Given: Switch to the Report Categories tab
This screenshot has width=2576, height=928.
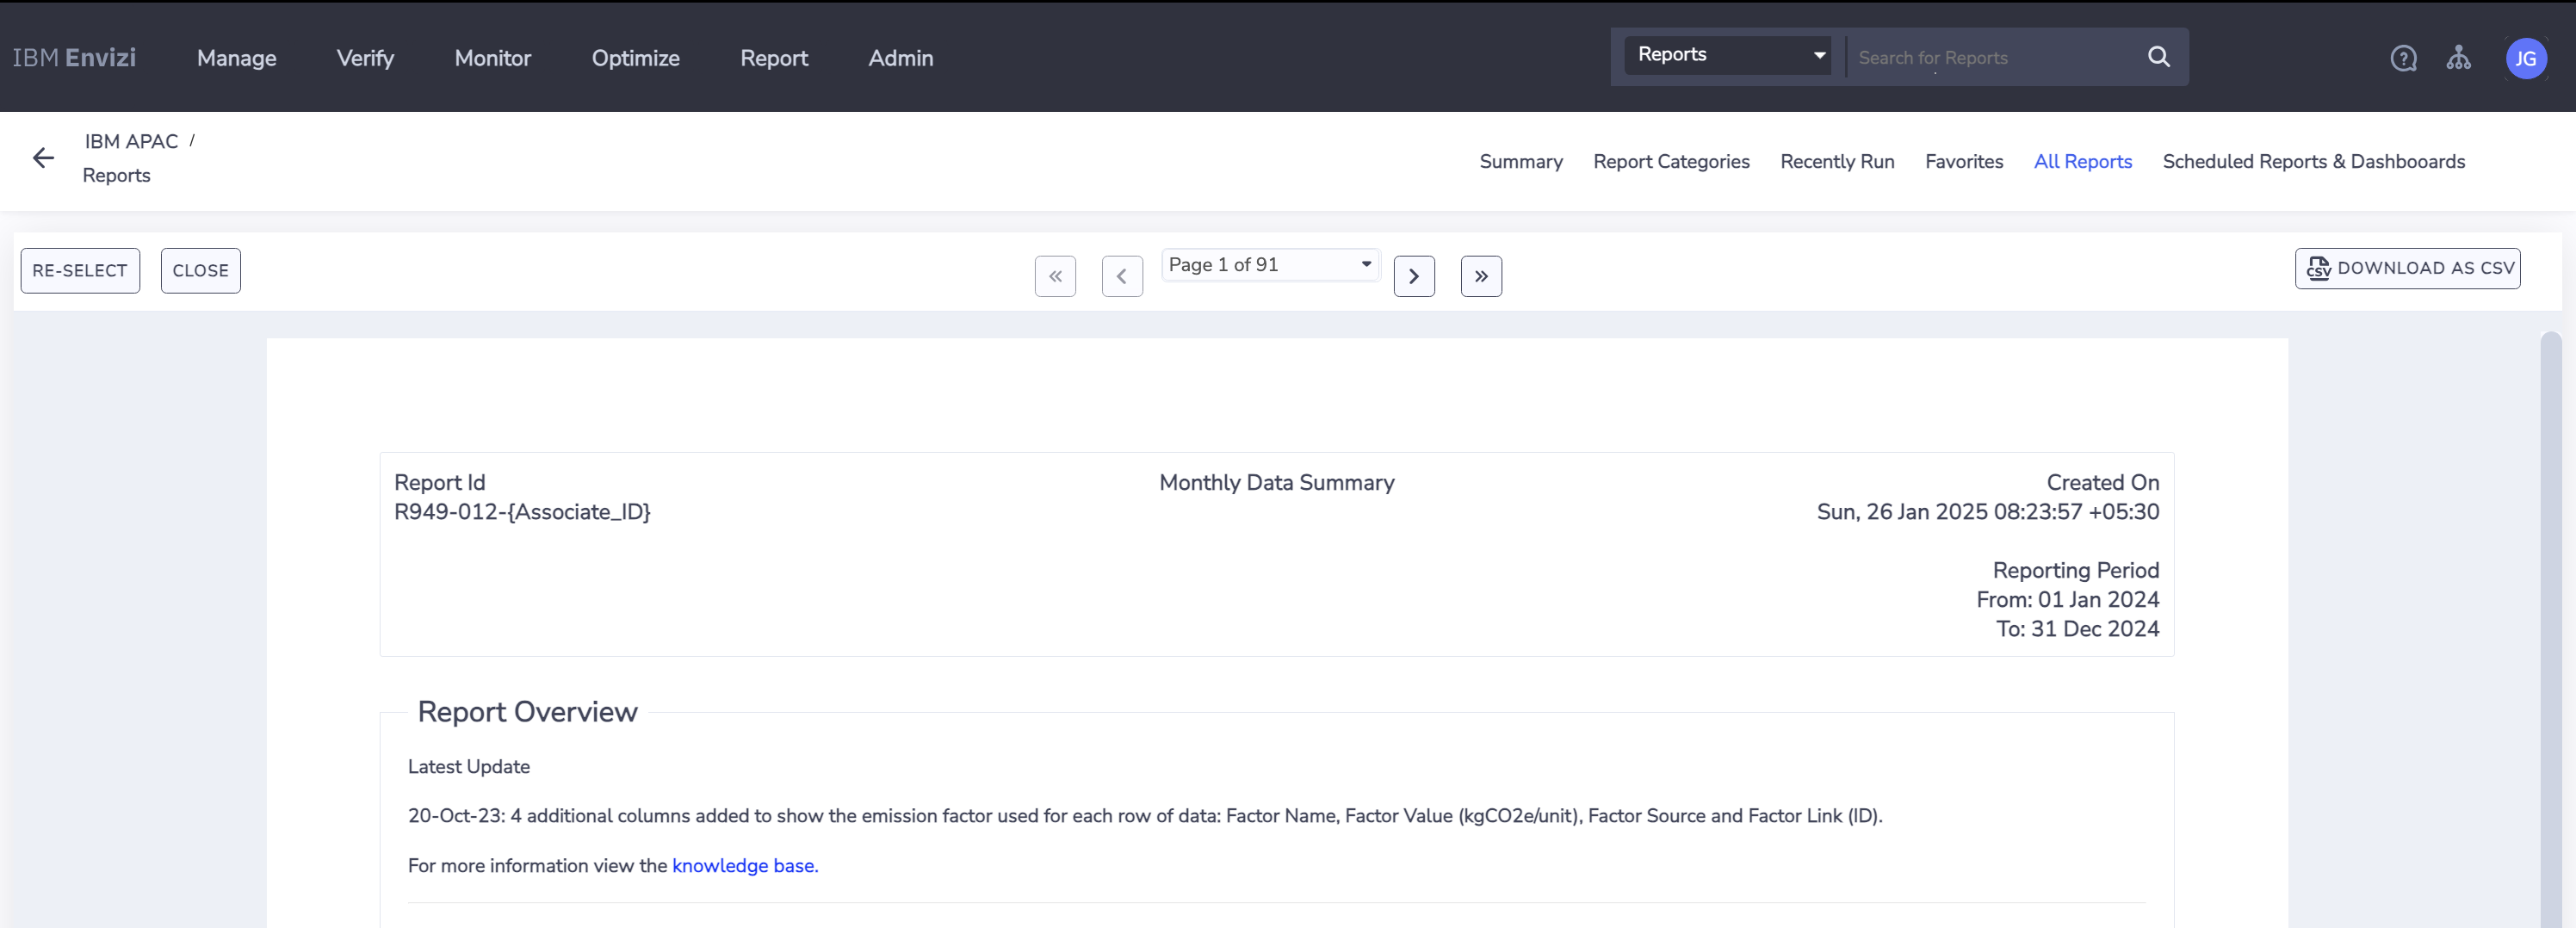Looking at the screenshot, I should 1671,162.
